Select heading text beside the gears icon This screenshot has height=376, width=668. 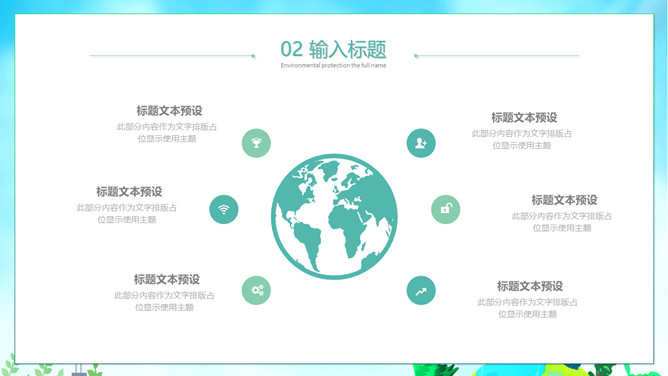click(x=167, y=279)
